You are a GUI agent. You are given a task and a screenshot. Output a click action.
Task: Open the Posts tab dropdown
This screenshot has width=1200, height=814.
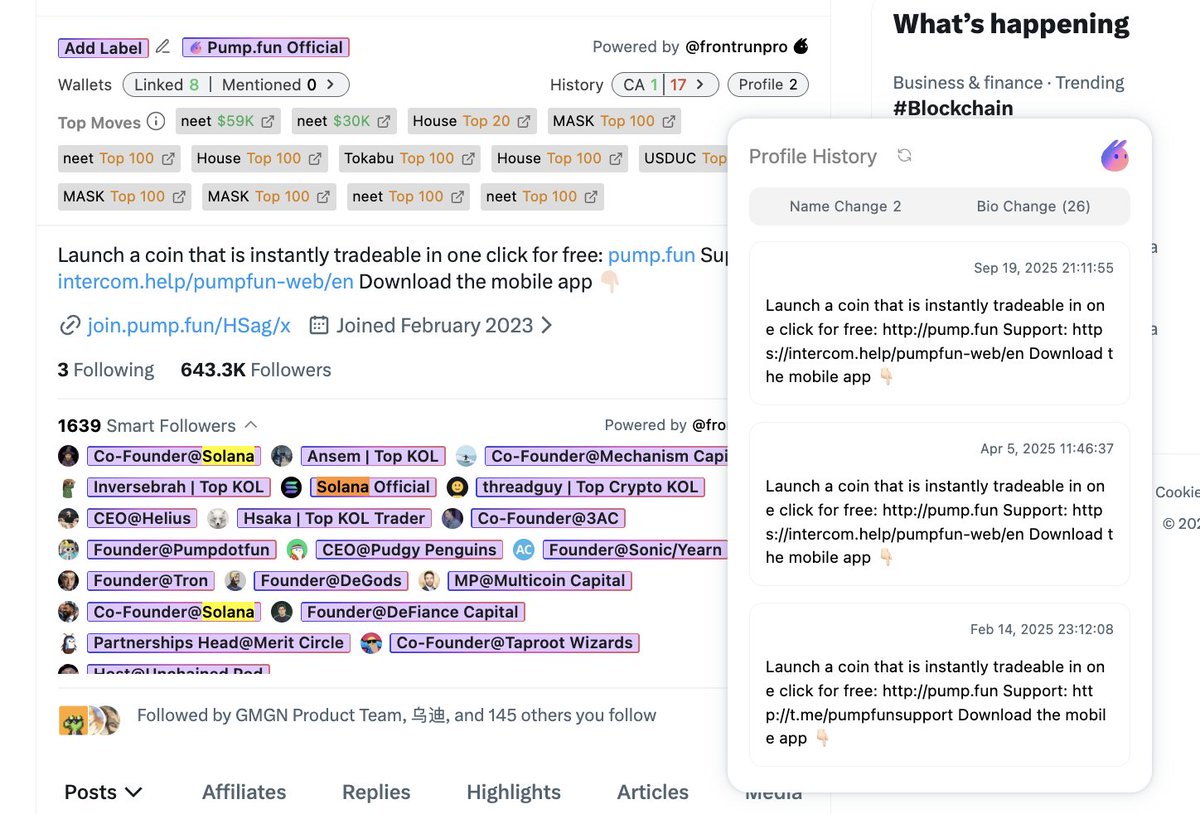(x=103, y=792)
